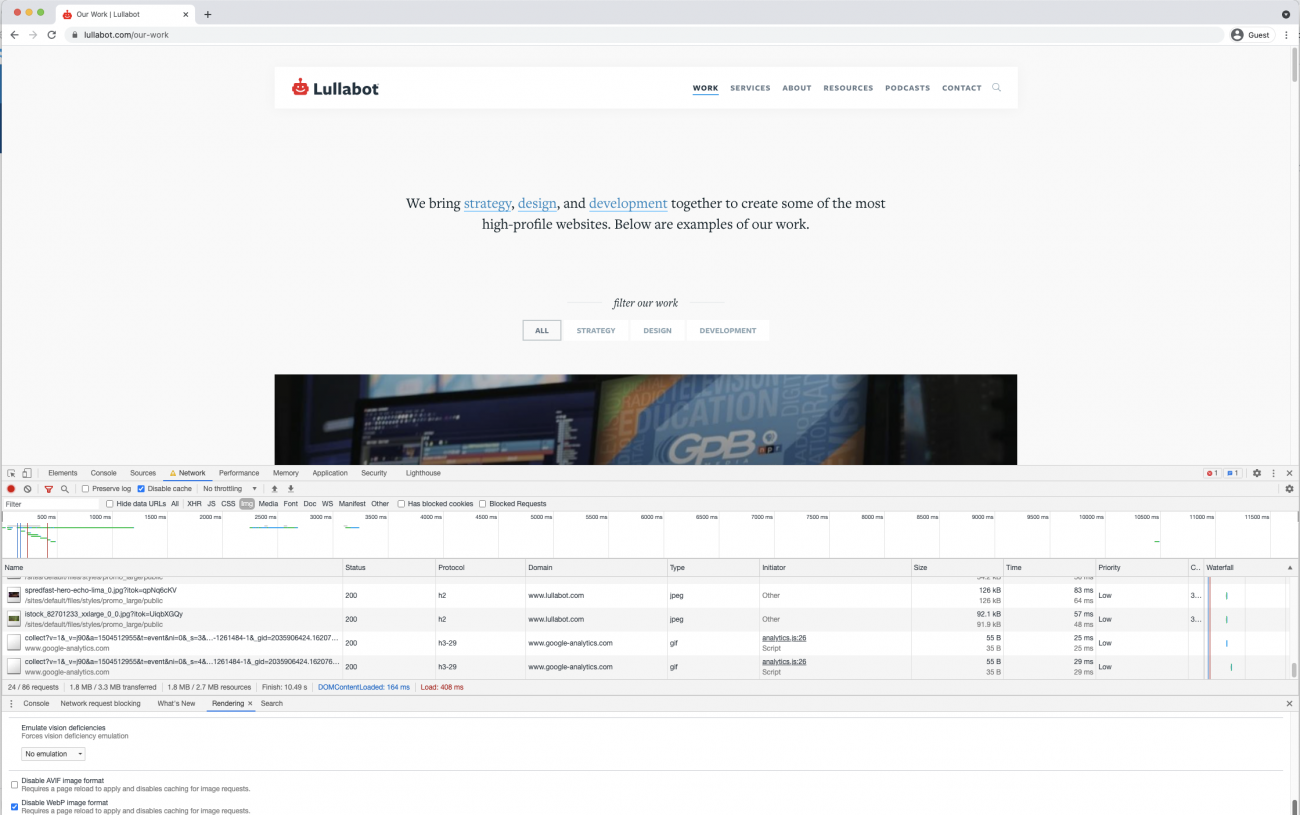Click the Export HAR download arrow
This screenshot has width=1300, height=815.
pos(291,489)
